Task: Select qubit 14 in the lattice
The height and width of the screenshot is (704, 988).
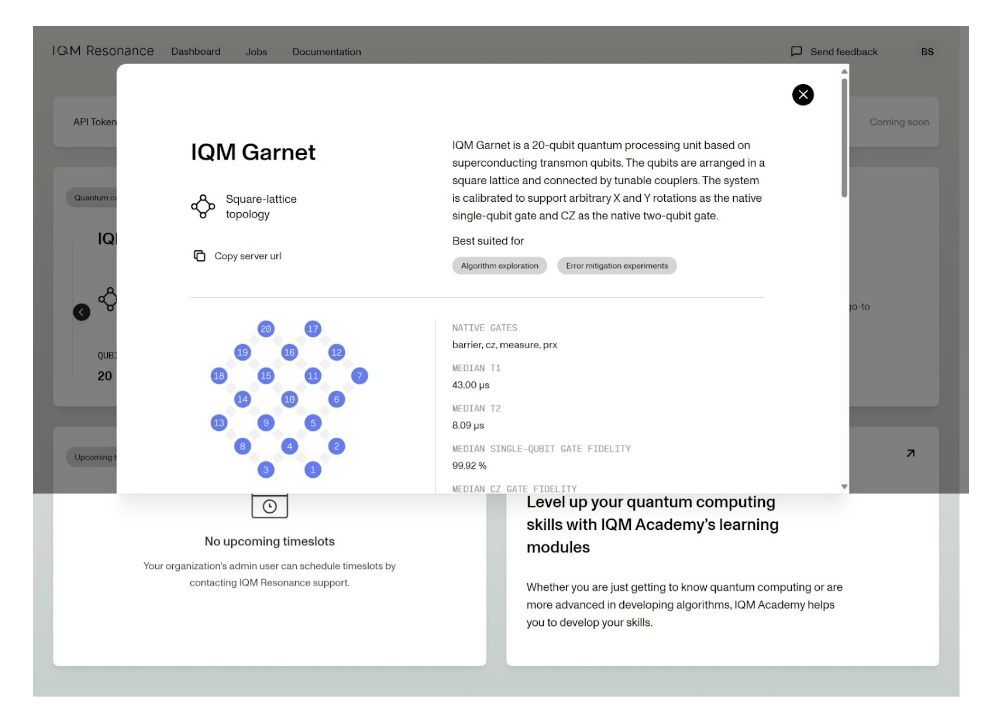Action: (x=242, y=399)
